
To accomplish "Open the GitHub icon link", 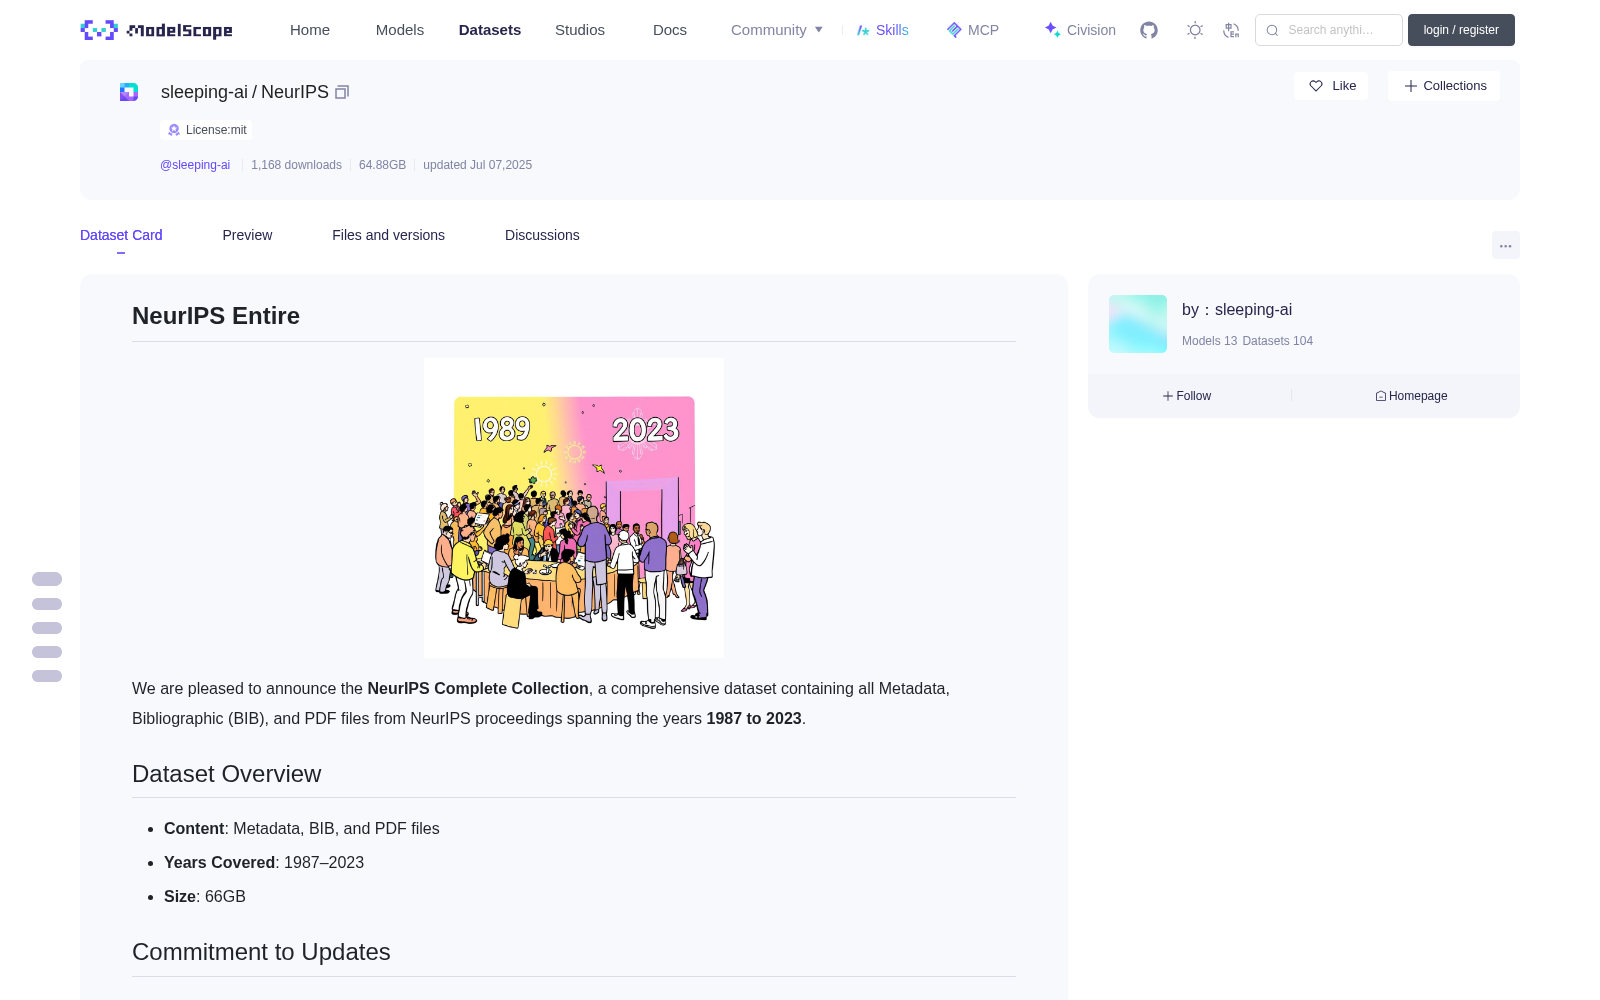I will [1149, 30].
